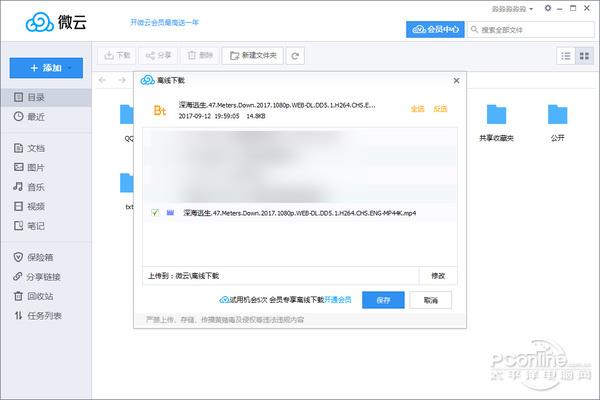Open settings gear in title bar
Screen dimensions: 600x400
[548, 8]
